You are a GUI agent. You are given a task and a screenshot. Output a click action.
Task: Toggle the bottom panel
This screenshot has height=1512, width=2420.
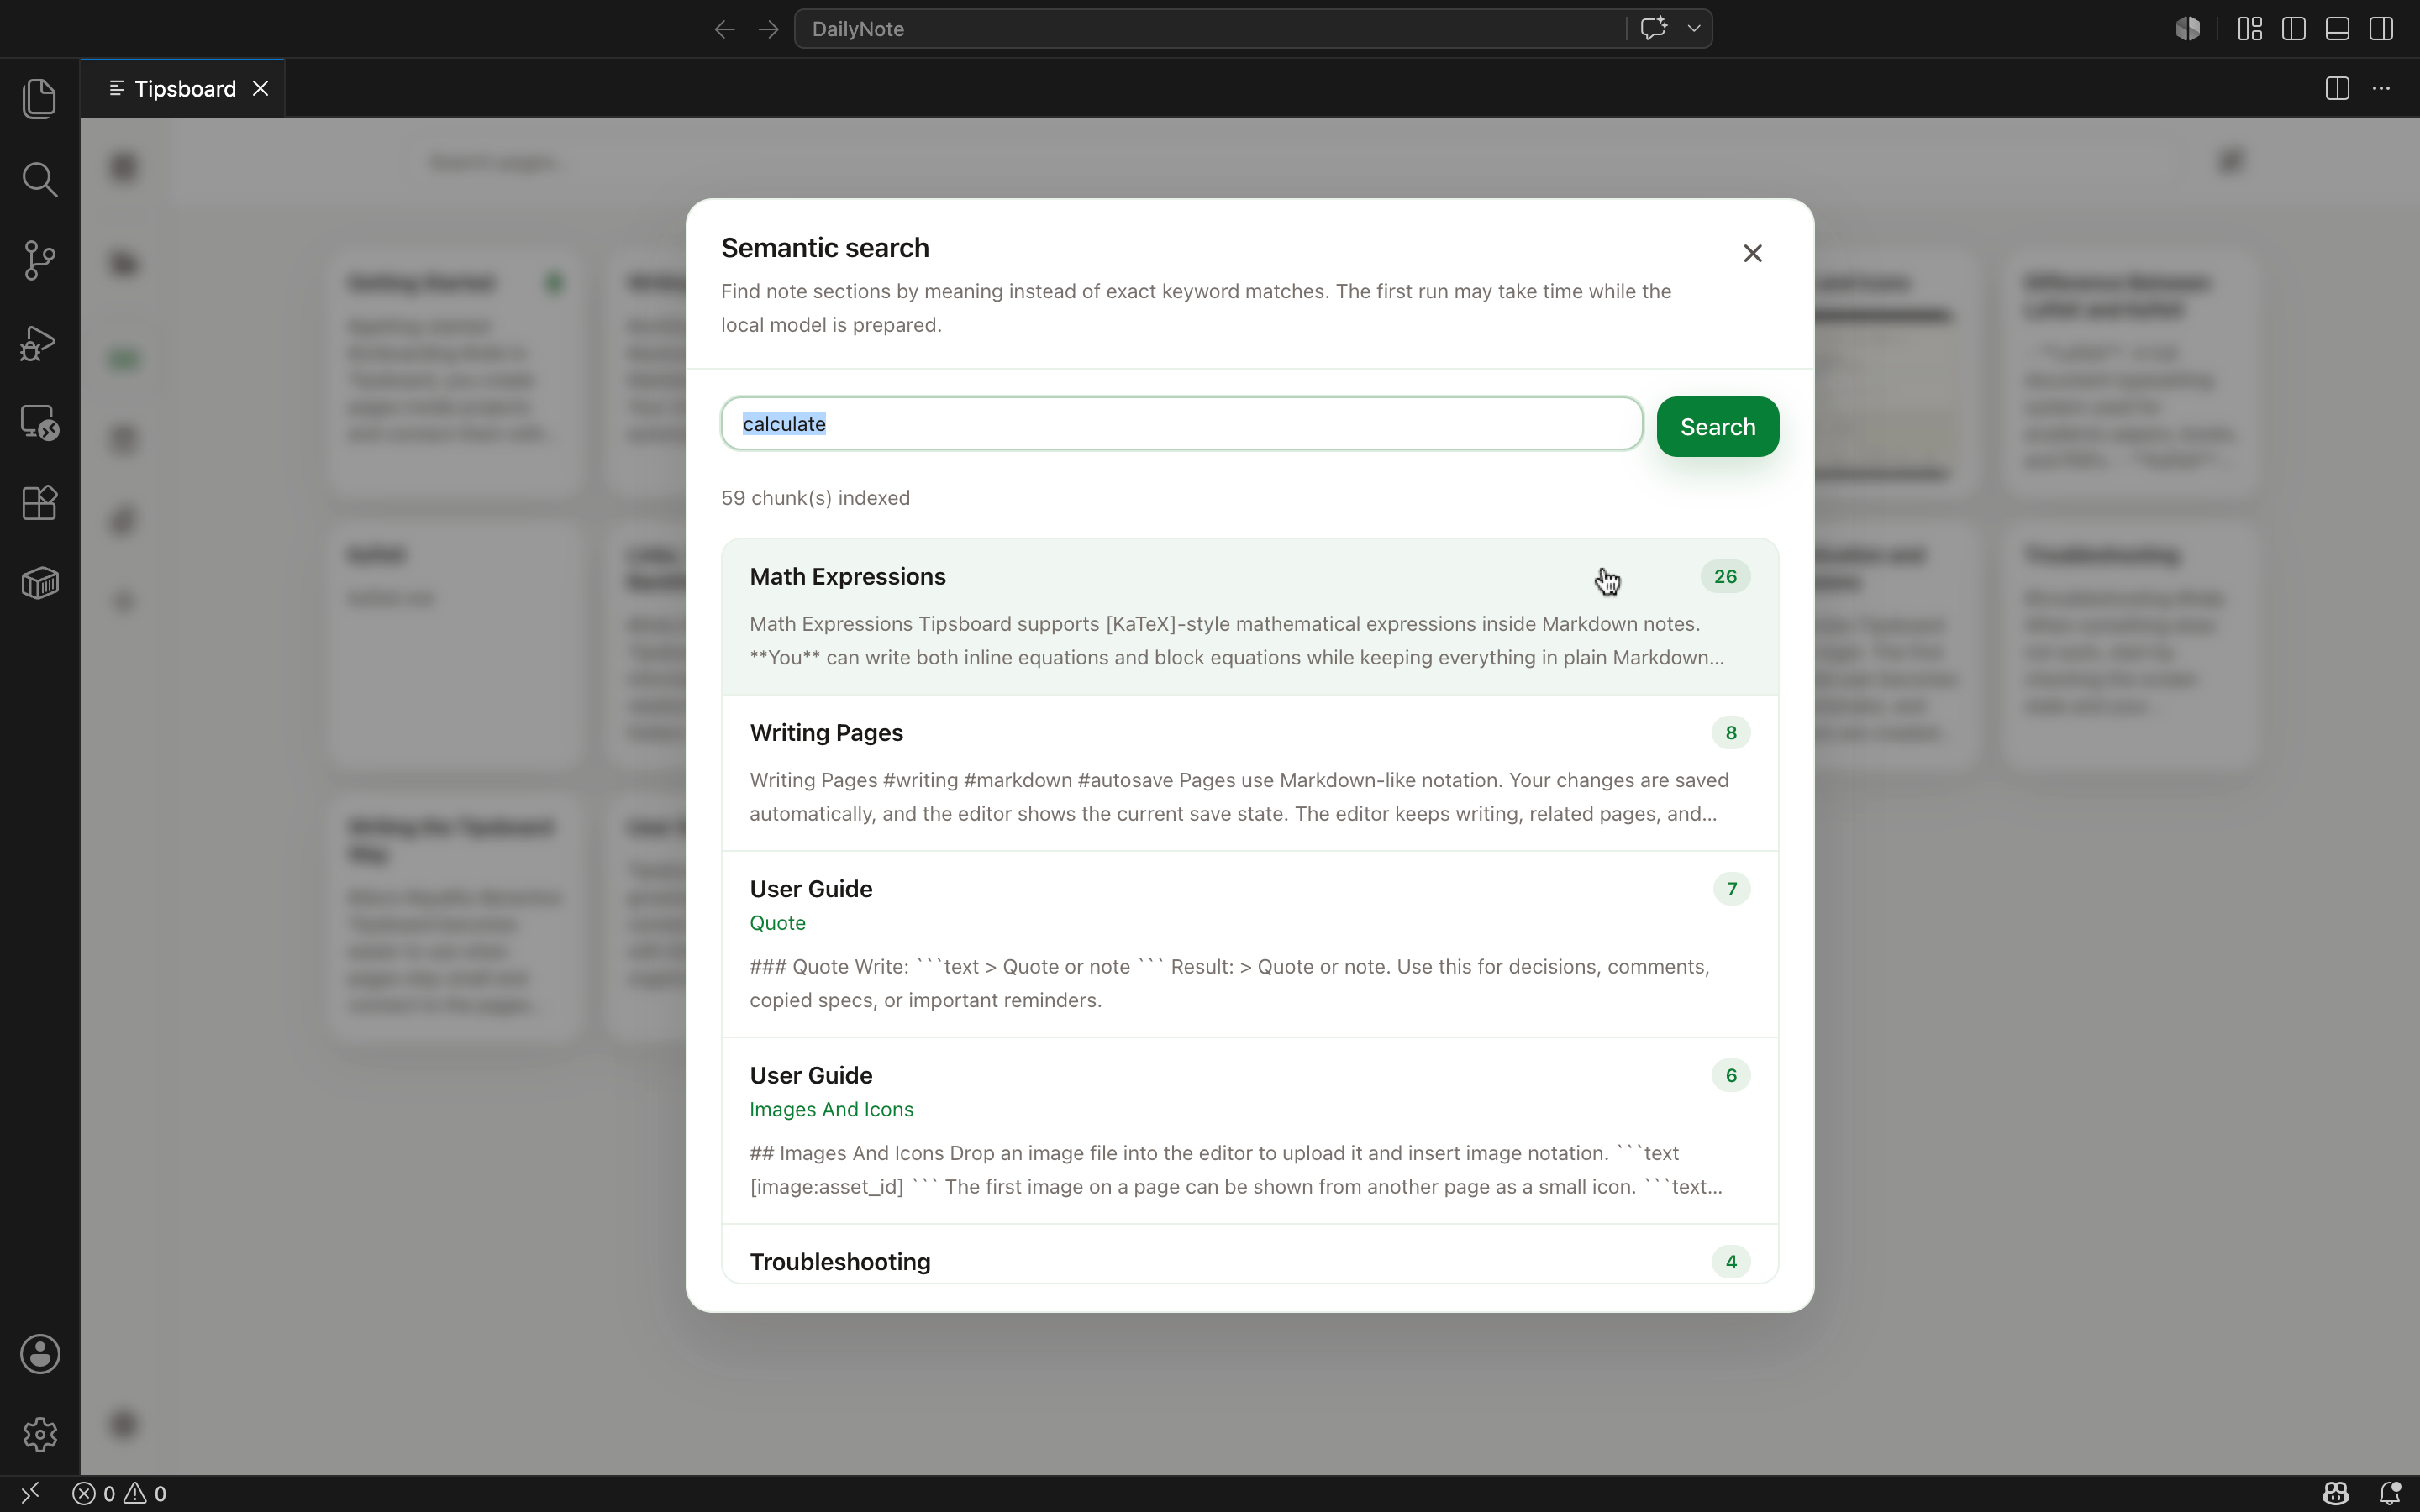coord(2337,29)
